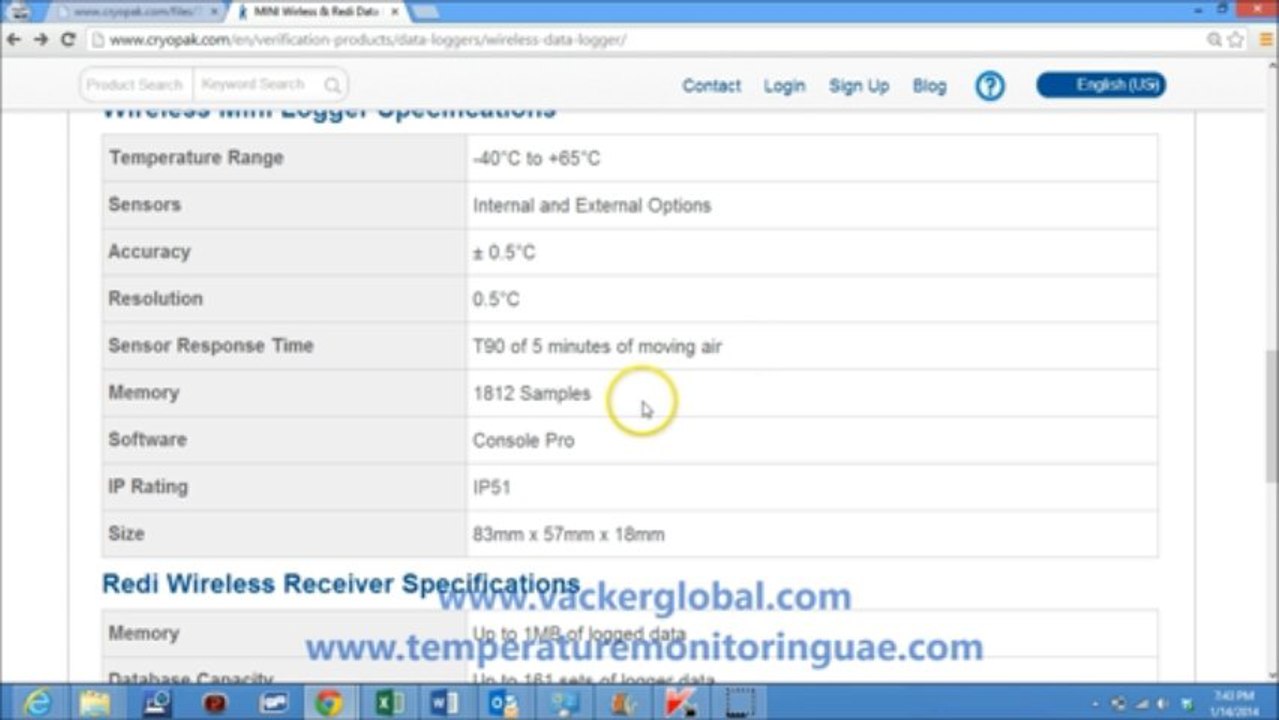The image size is (1279, 720).
Task: Open a new tab
Action: tap(426, 11)
